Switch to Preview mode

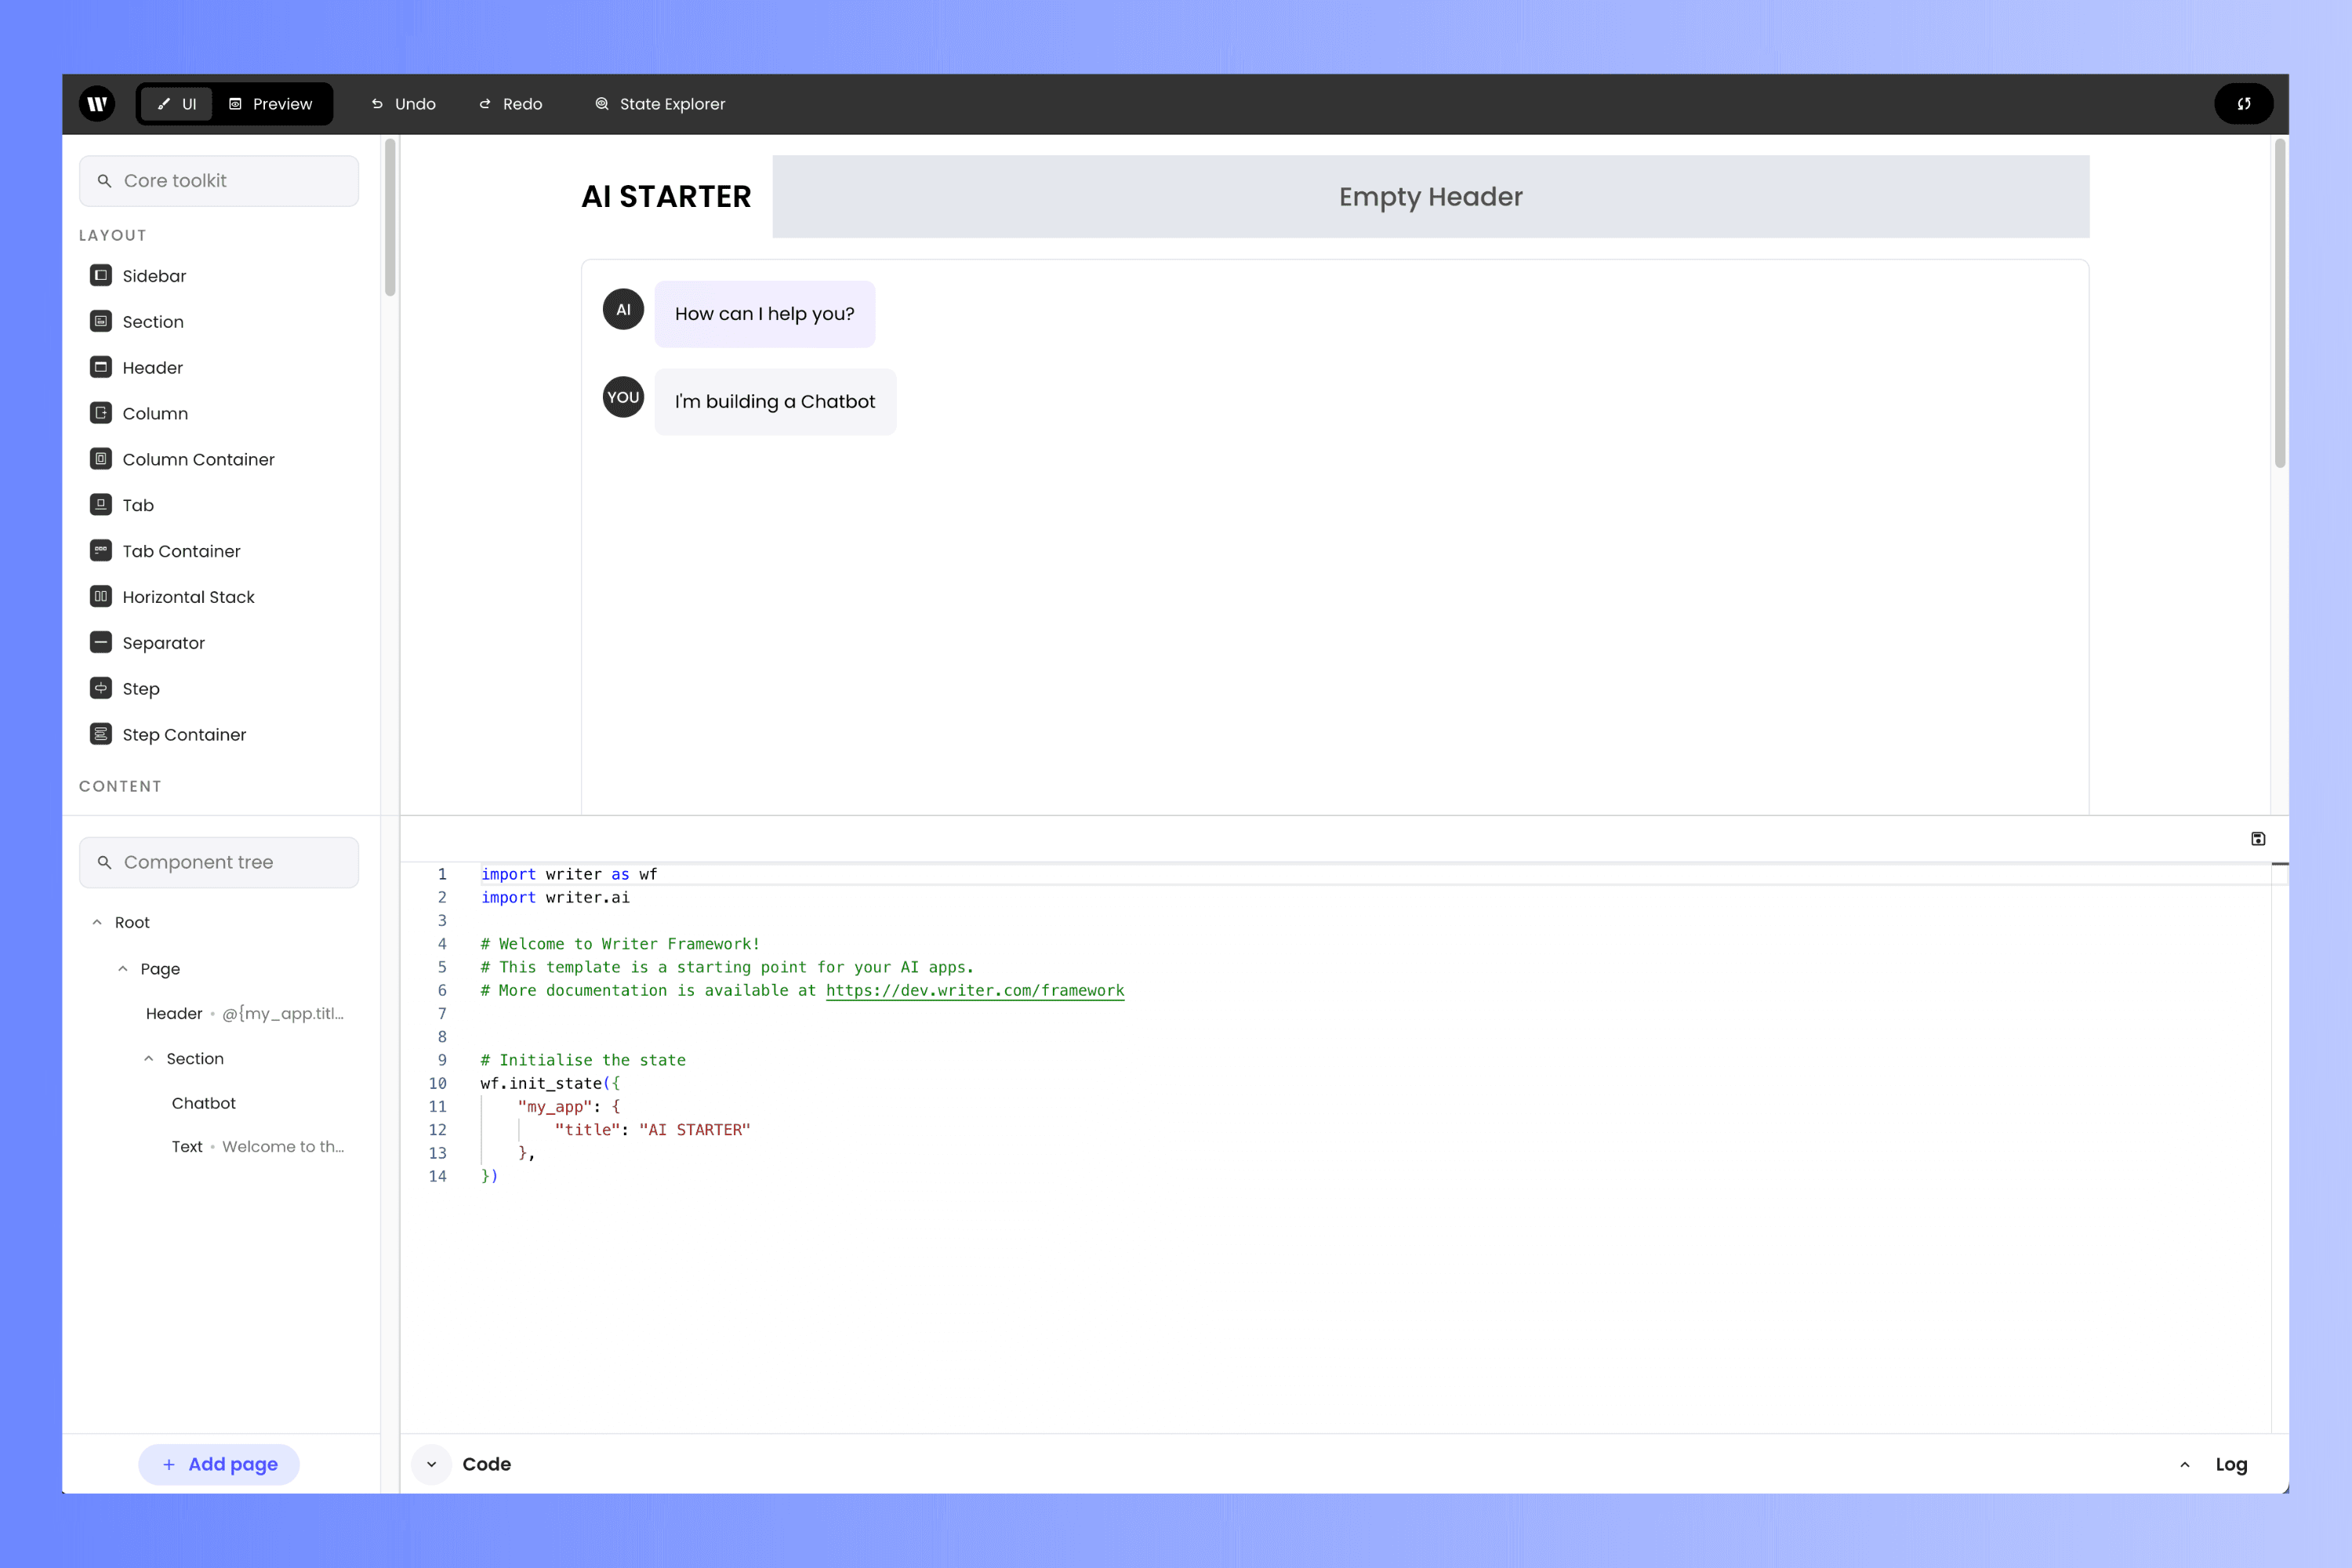pyautogui.click(x=271, y=104)
